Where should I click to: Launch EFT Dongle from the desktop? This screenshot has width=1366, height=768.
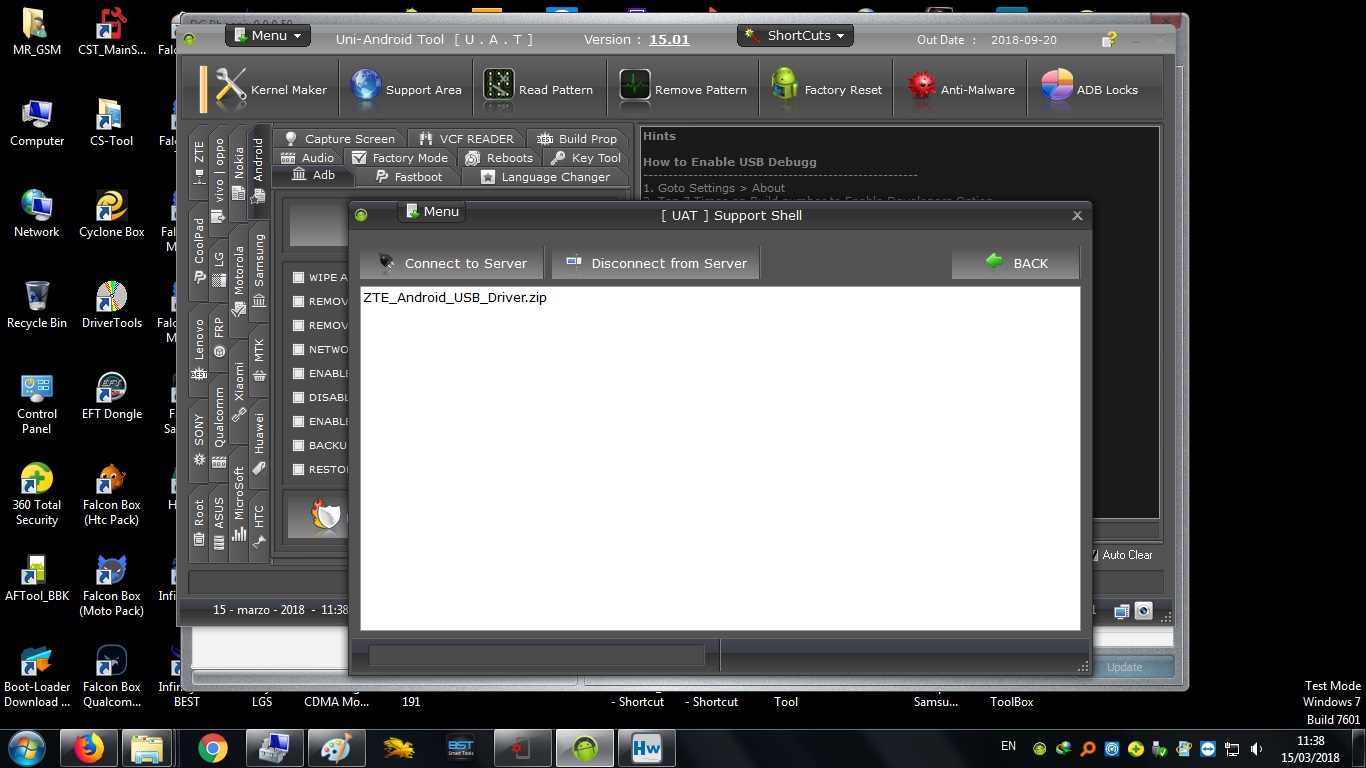[x=111, y=396]
